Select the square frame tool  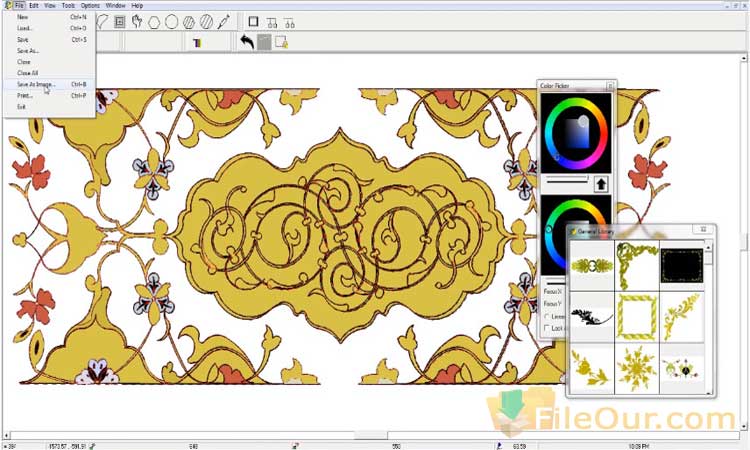[253, 21]
